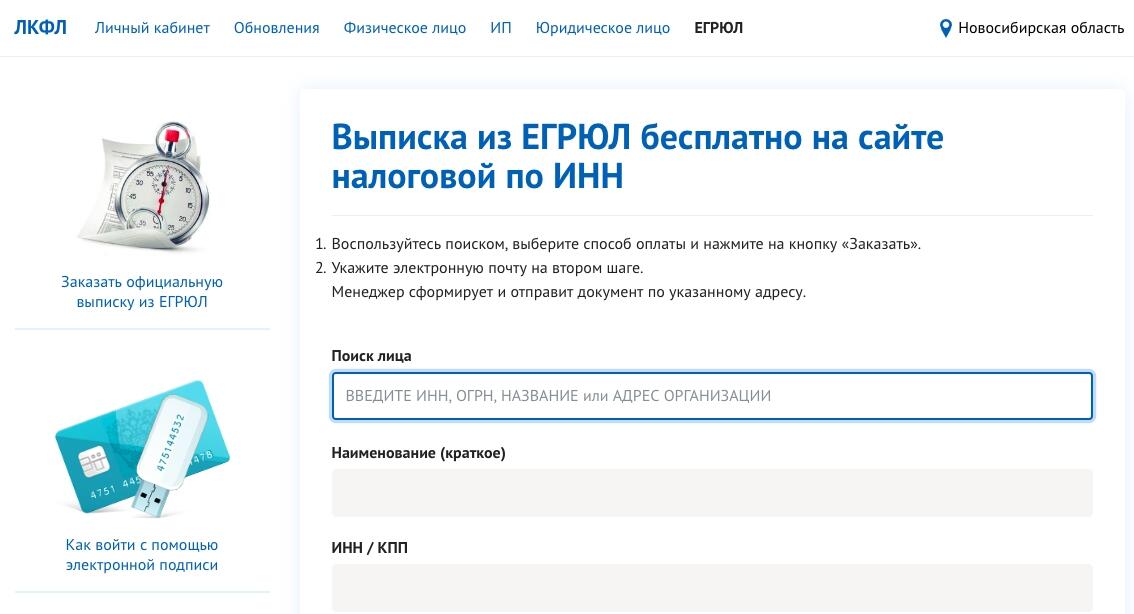Click the Наименование (краткое) field
The height and width of the screenshot is (614, 1134).
coord(711,493)
